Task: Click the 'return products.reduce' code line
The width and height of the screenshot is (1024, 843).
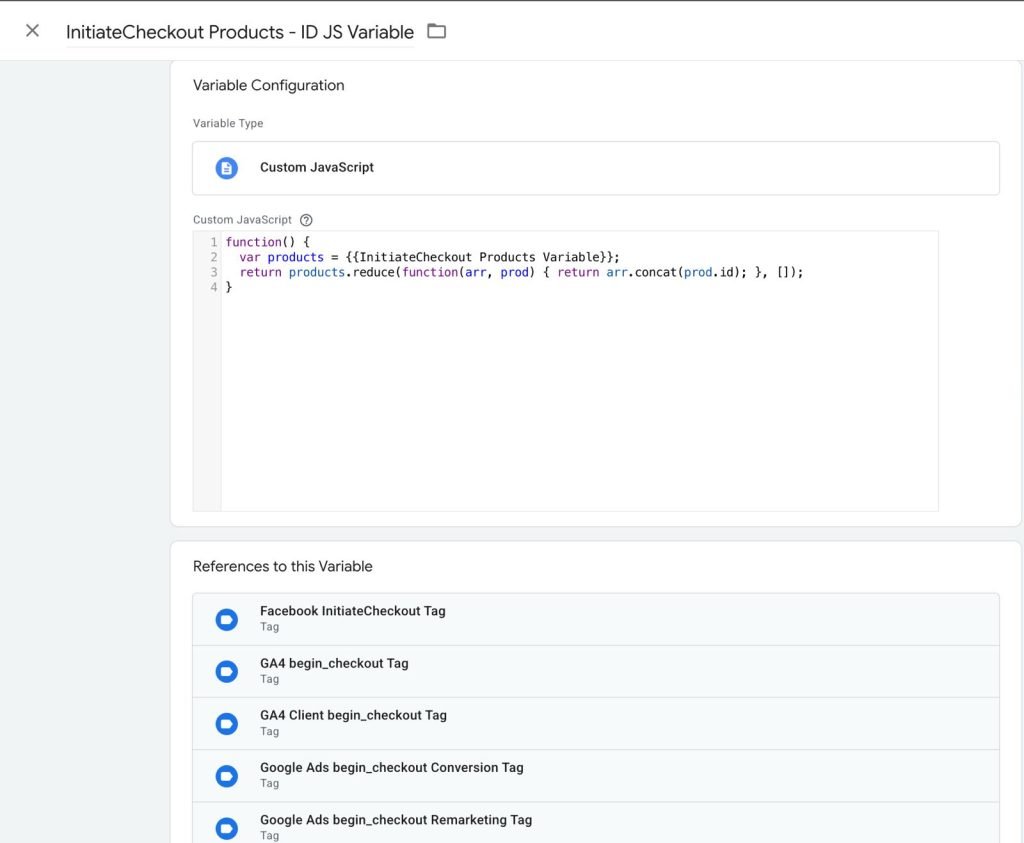Action: [521, 272]
